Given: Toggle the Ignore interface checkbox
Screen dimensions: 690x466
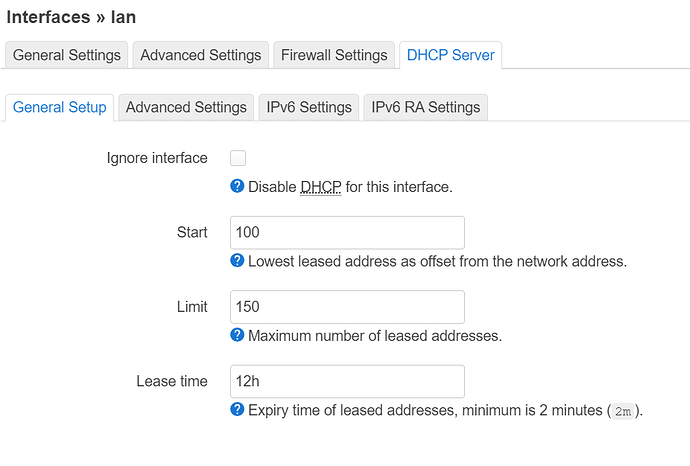Looking at the screenshot, I should (238, 158).
